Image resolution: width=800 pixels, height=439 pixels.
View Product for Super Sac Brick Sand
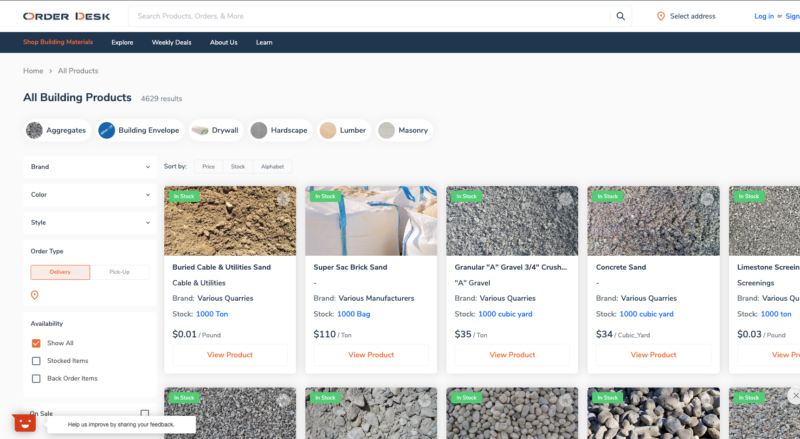371,355
